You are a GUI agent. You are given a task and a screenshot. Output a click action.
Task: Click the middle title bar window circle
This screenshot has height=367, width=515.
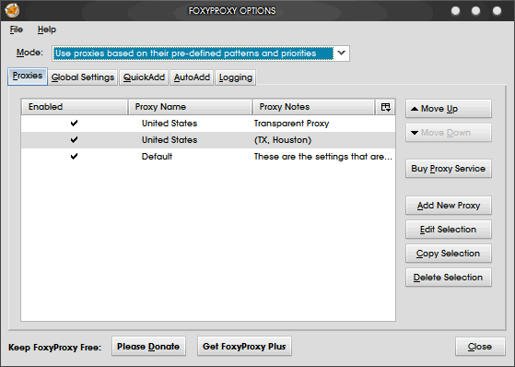pyautogui.click(x=476, y=11)
